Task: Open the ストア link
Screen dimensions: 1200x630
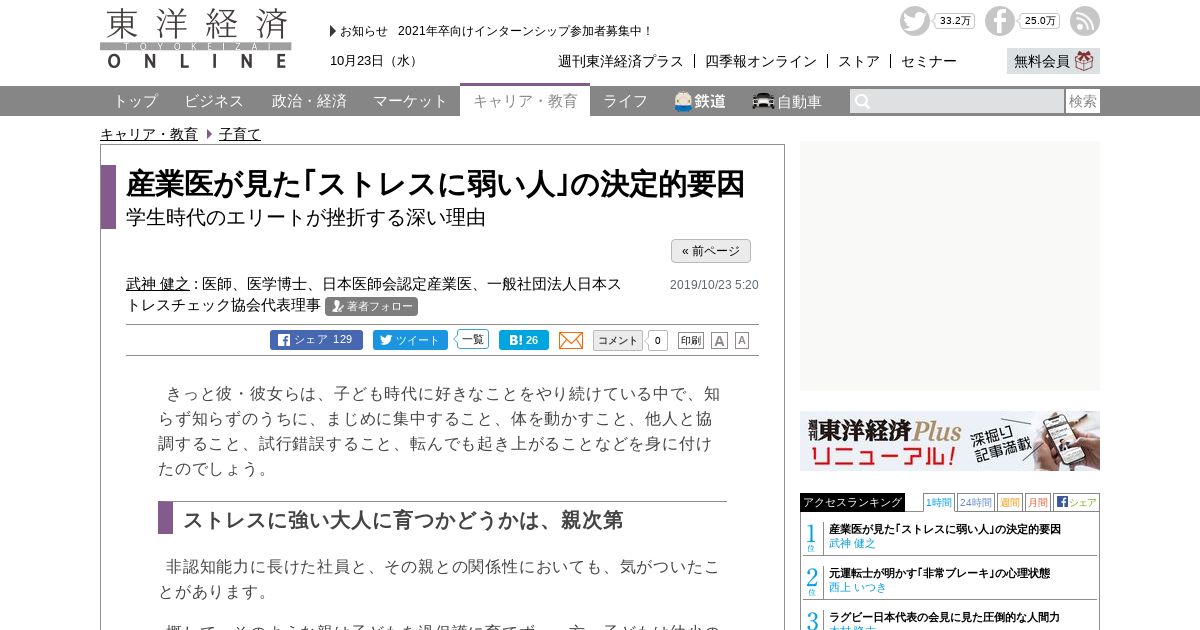Action: coord(859,61)
